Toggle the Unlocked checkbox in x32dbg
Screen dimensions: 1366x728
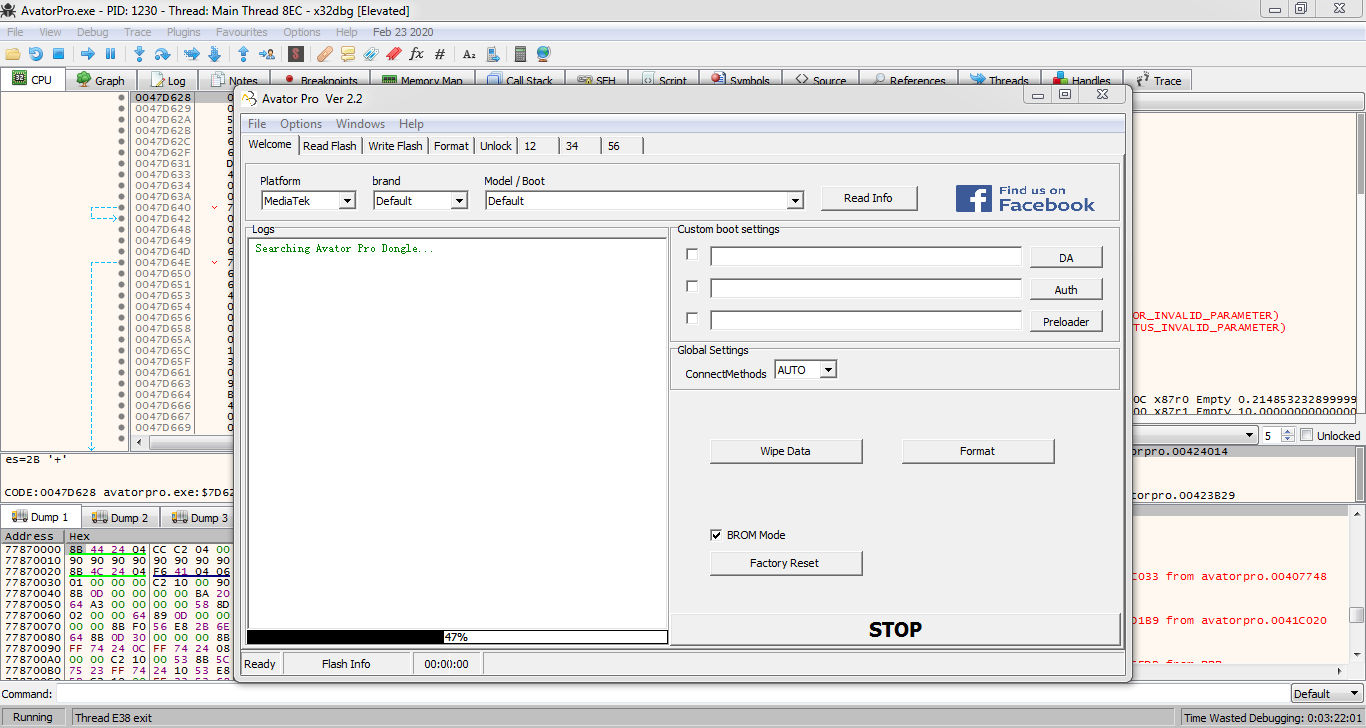(x=1306, y=435)
